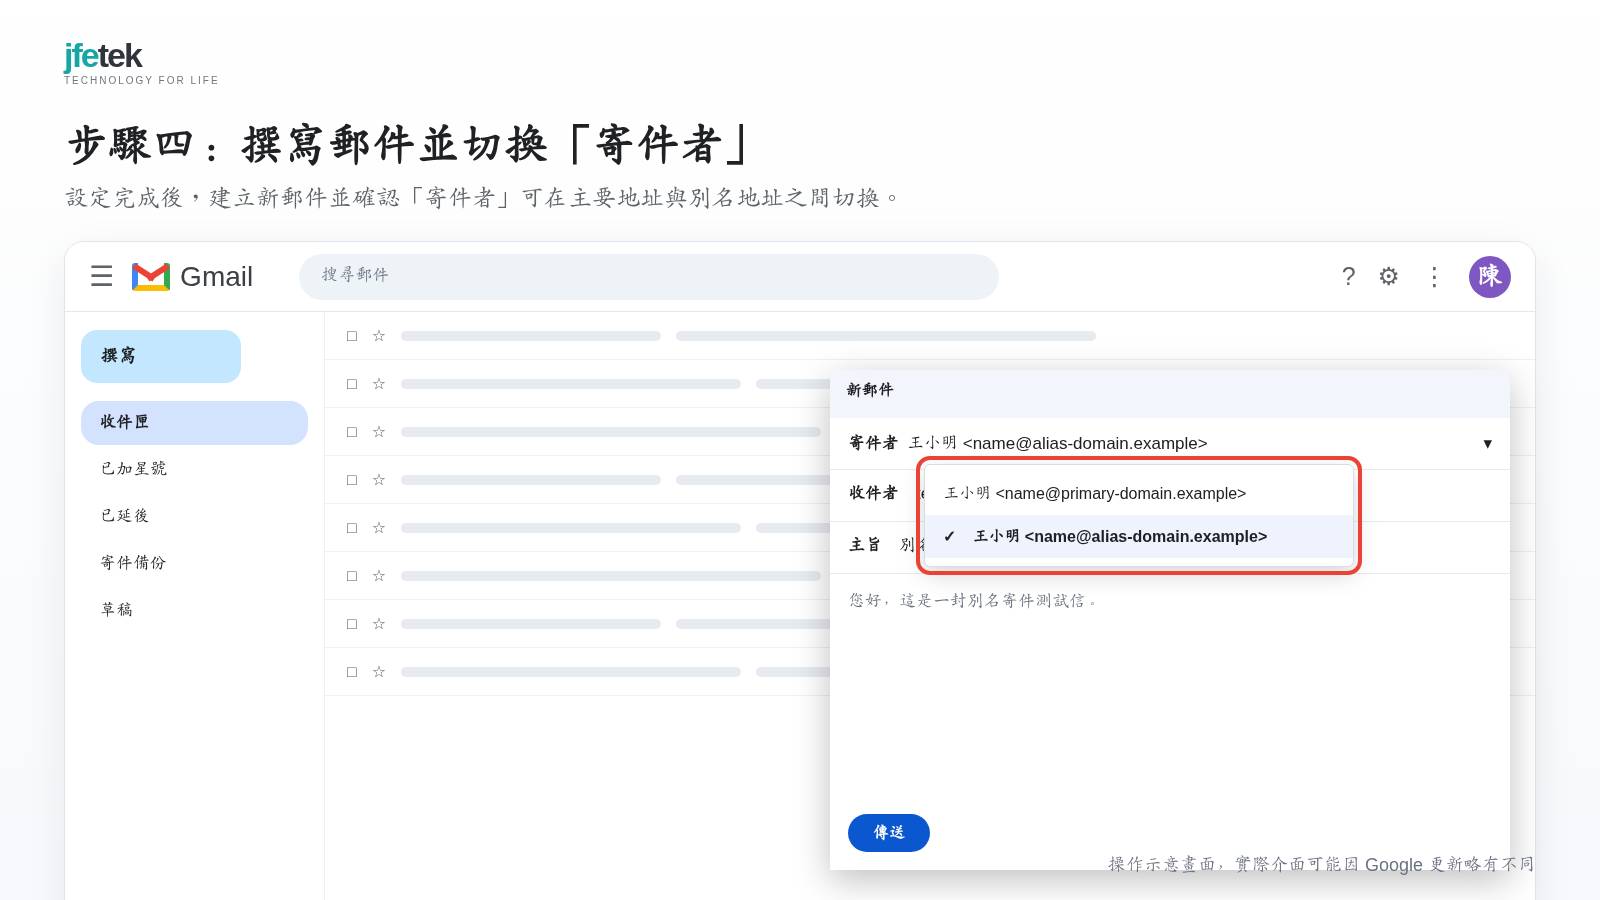
Task: Open the three-dot more options menu
Action: (1434, 277)
